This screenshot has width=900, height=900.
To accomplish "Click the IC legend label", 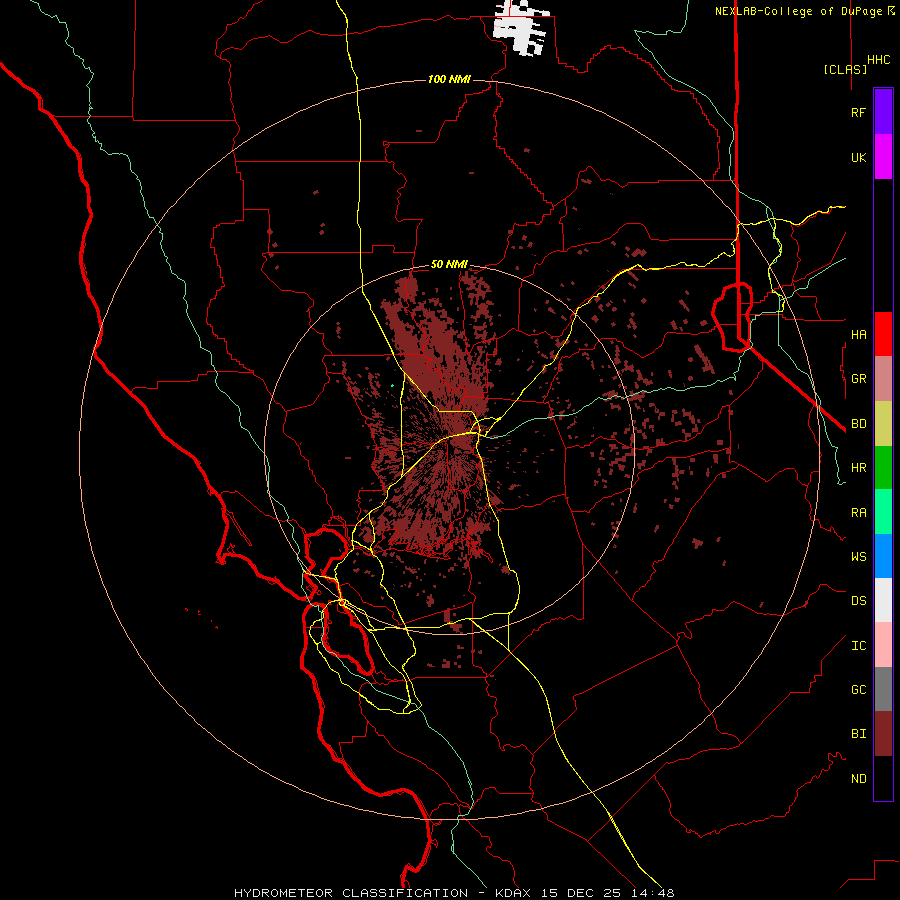I will click(x=858, y=646).
